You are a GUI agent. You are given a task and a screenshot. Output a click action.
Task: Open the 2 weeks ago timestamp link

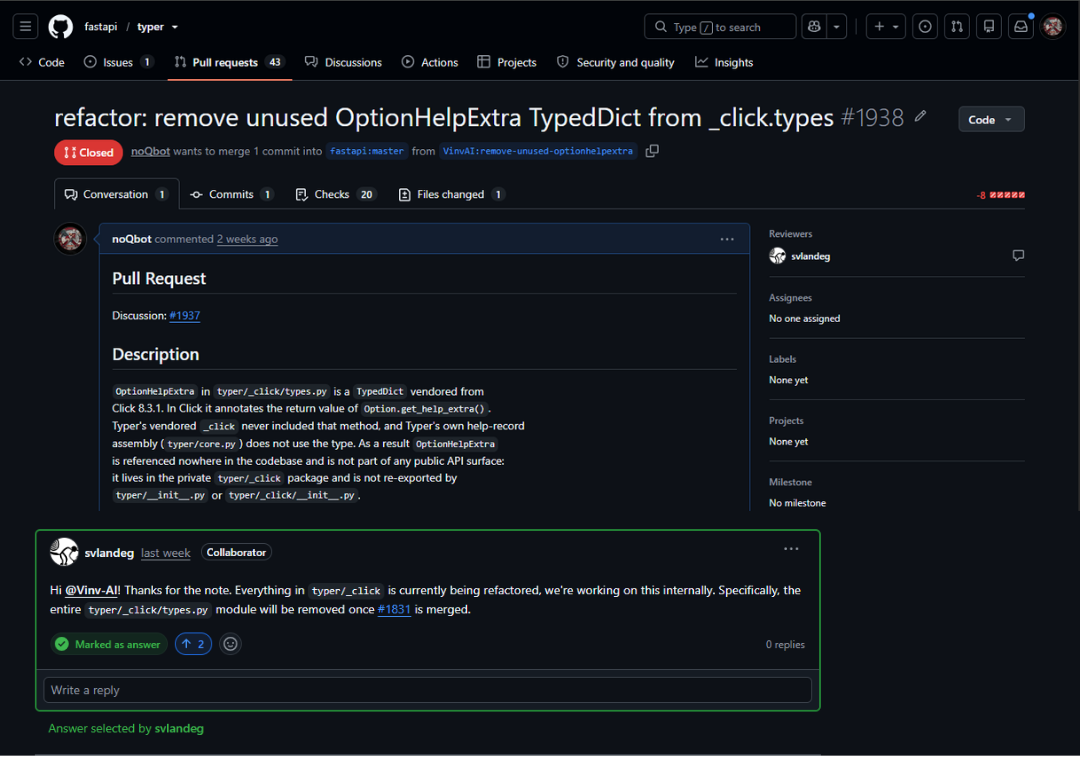247,239
